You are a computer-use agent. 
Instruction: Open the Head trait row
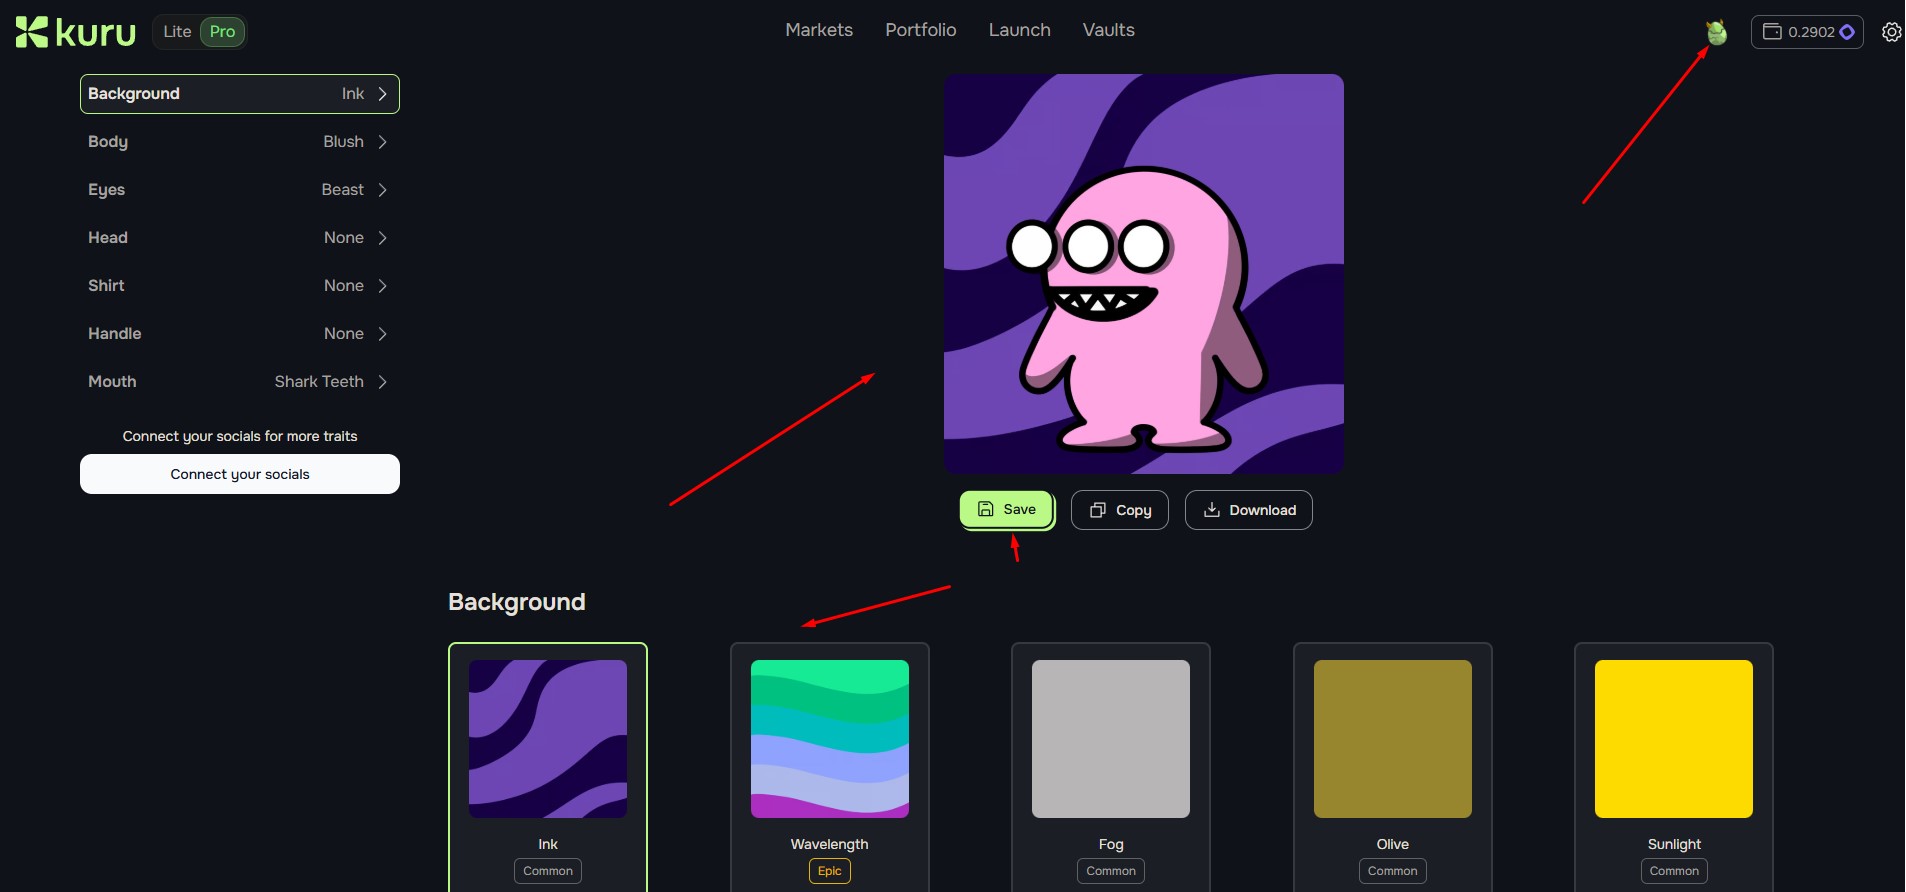coord(239,238)
